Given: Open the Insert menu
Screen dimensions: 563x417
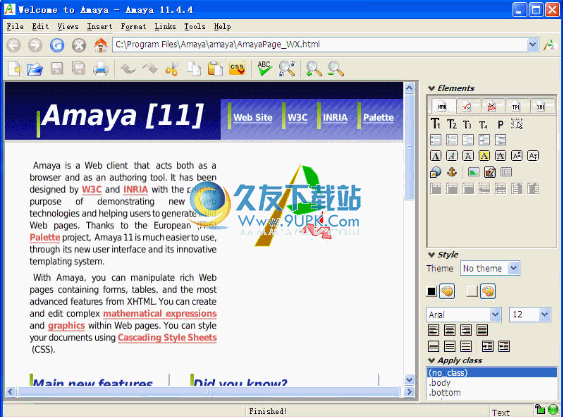Looking at the screenshot, I should click(x=99, y=26).
